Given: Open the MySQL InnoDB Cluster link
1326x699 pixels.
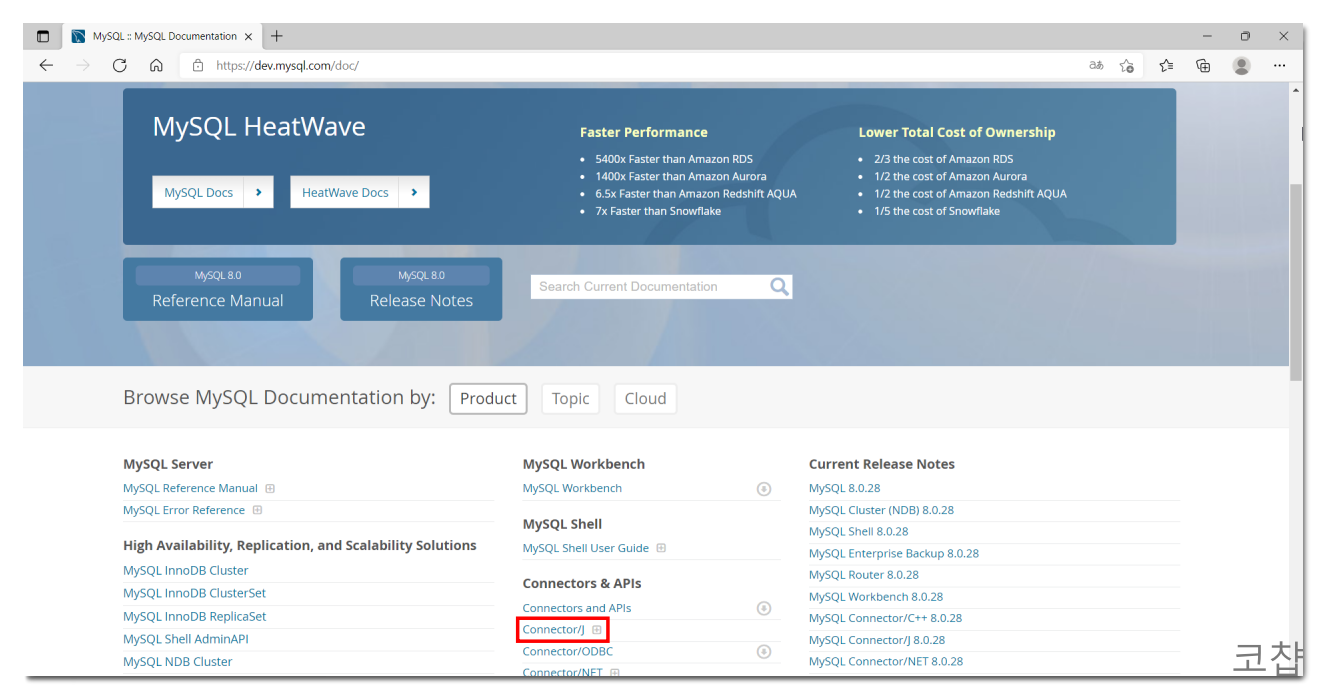Looking at the screenshot, I should coord(186,571).
